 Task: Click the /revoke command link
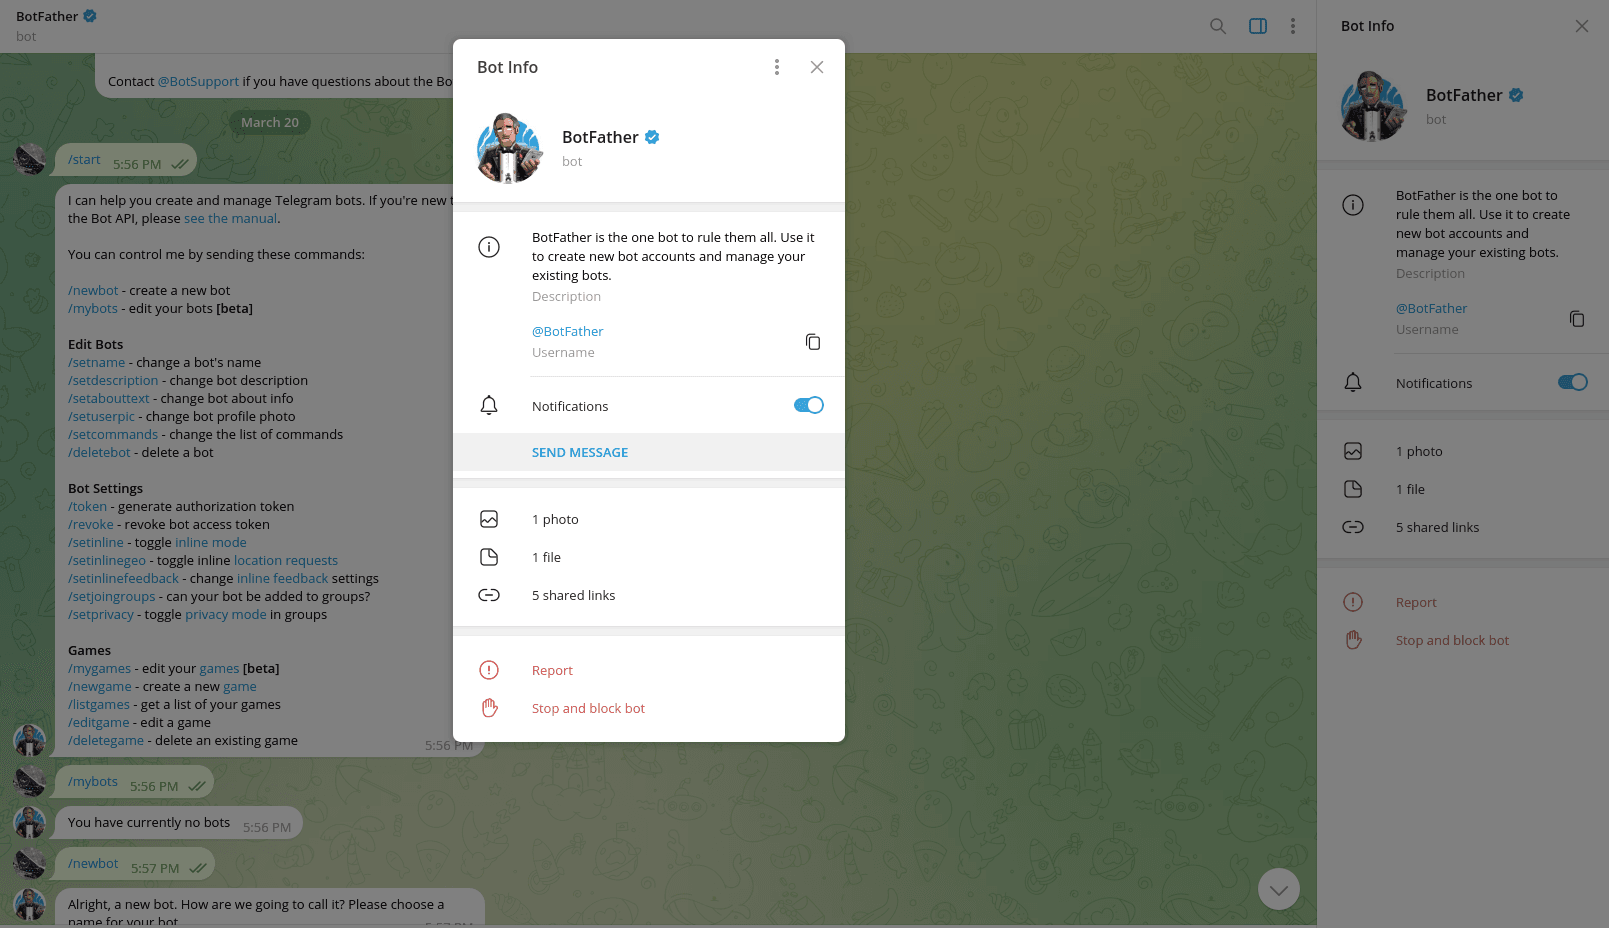[91, 524]
